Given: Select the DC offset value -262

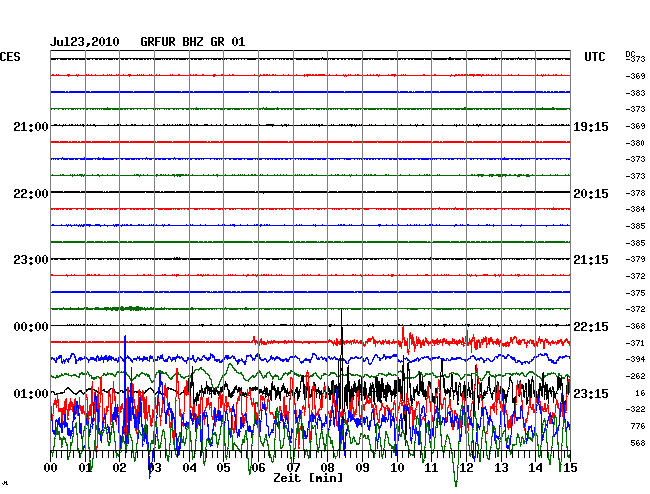Looking at the screenshot, I should click(x=635, y=376).
